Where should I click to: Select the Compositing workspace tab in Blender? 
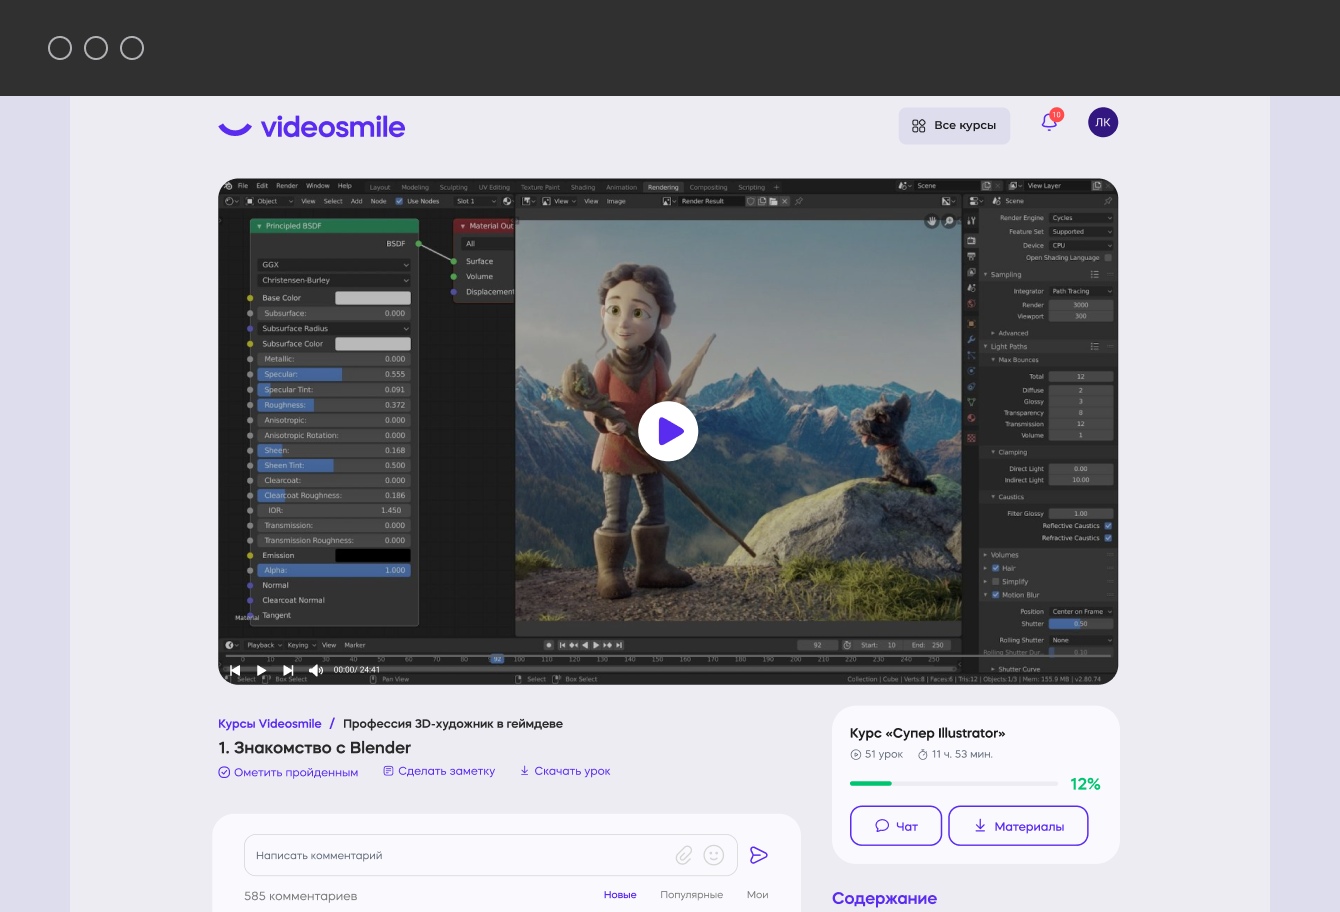(x=708, y=187)
